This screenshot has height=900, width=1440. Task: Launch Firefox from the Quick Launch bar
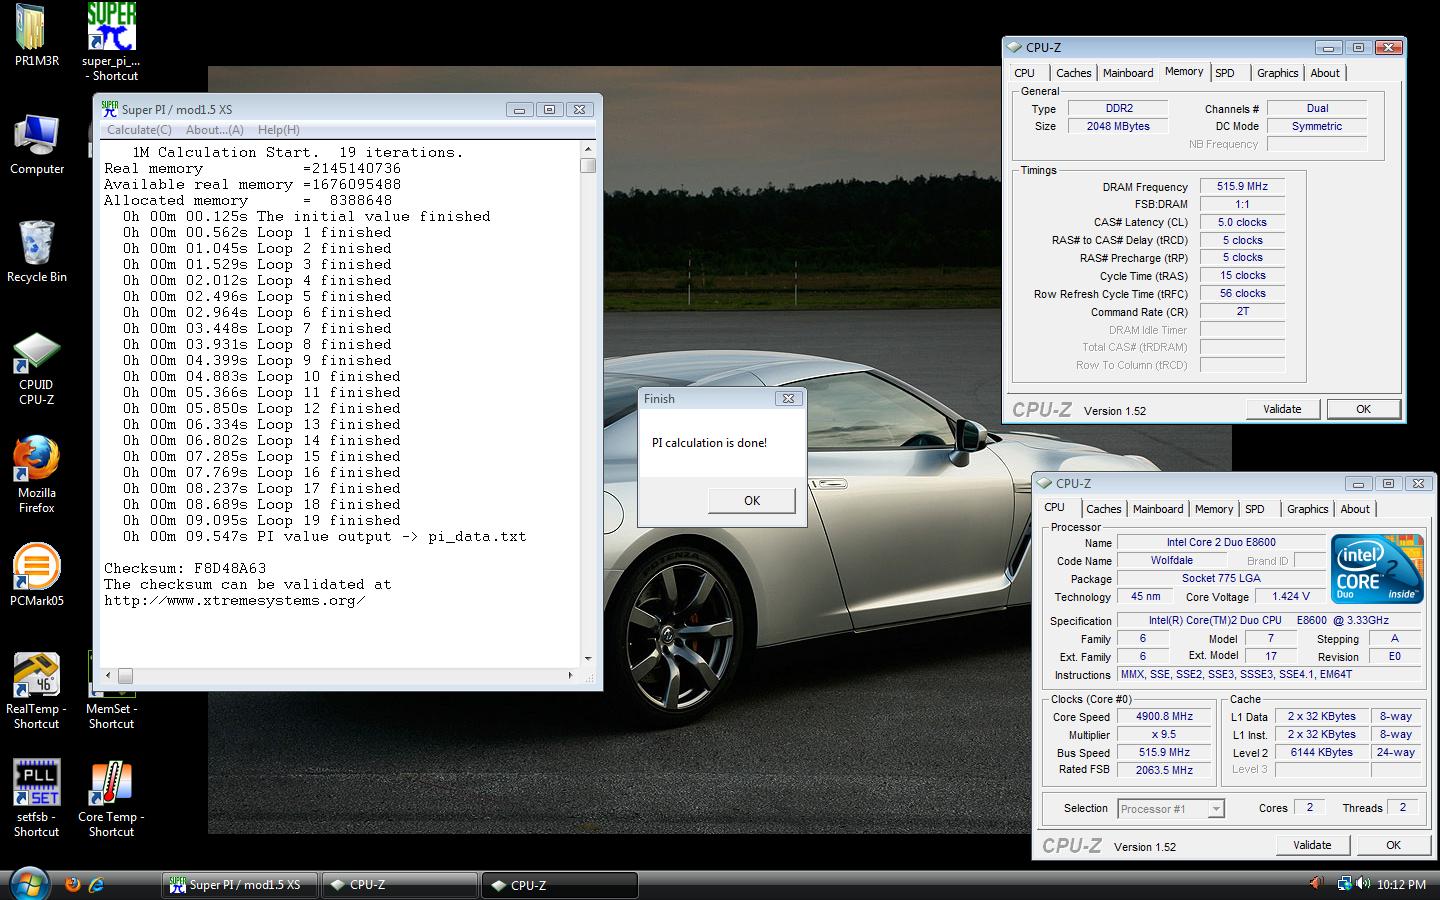tap(72, 884)
